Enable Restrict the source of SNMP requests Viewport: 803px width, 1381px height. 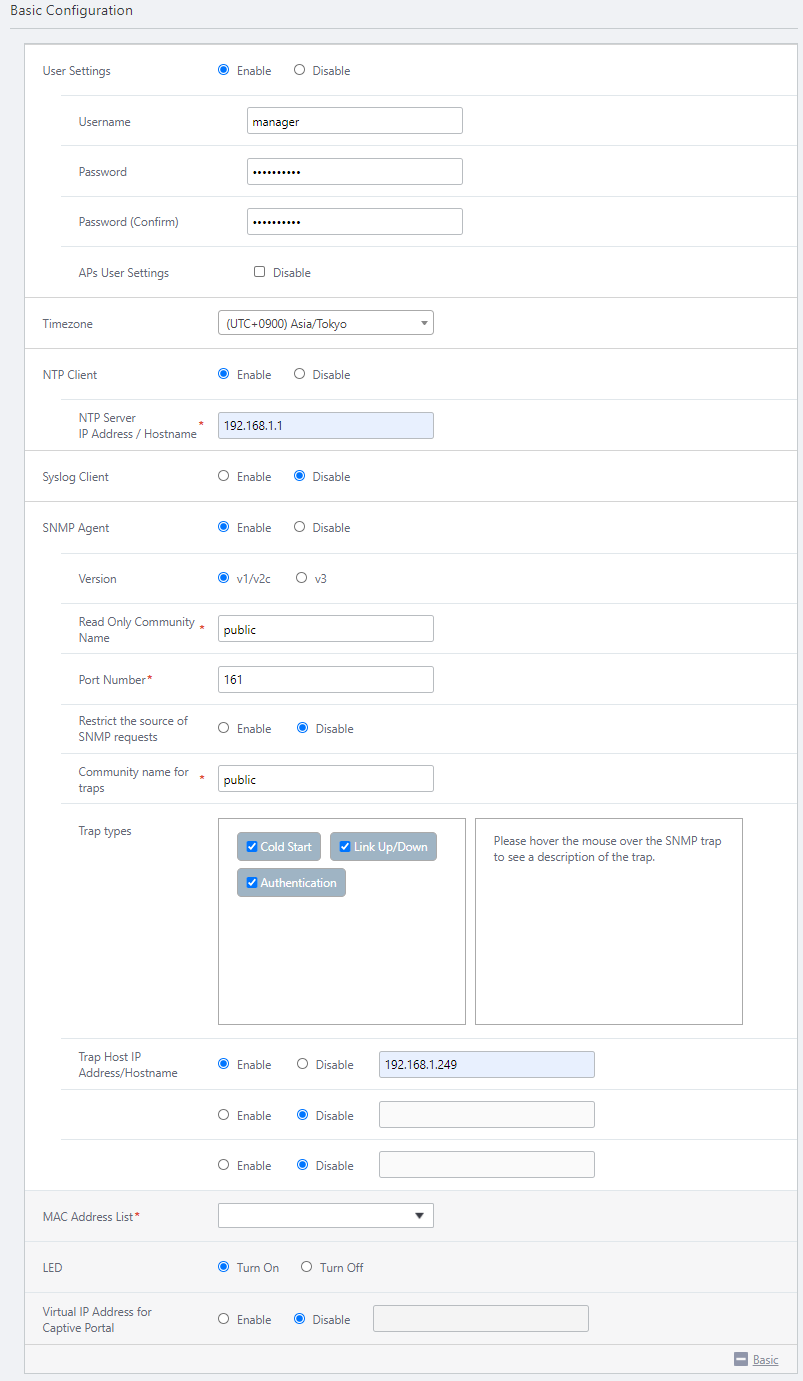coord(224,729)
